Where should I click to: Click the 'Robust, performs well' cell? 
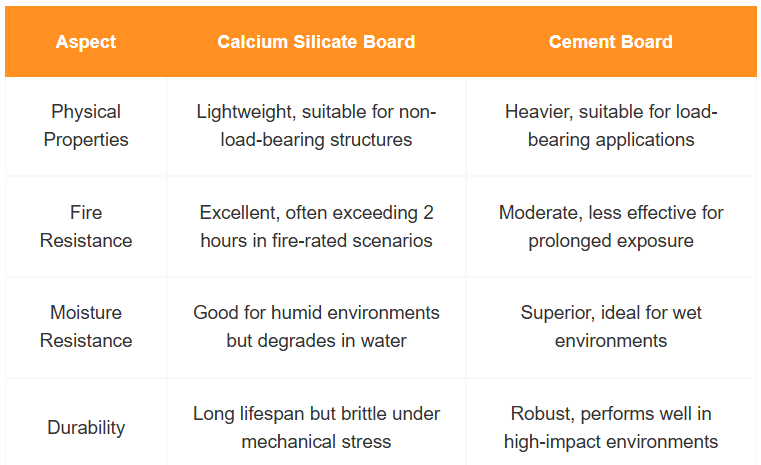click(610, 427)
